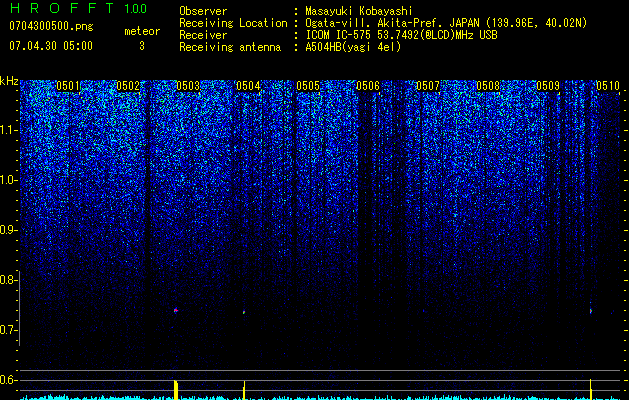The height and width of the screenshot is (400, 629).
Task: Click the 1.0 frequency axis label
Action: coord(8,180)
